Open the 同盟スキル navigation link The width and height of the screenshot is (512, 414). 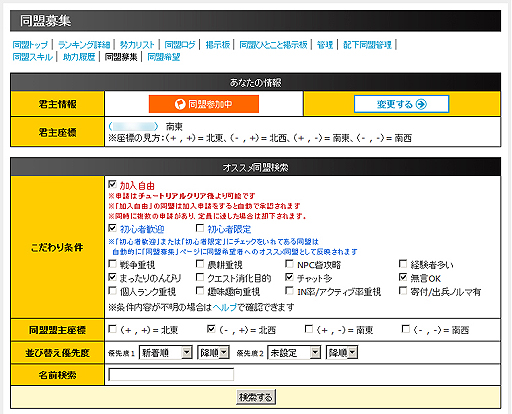(33, 57)
